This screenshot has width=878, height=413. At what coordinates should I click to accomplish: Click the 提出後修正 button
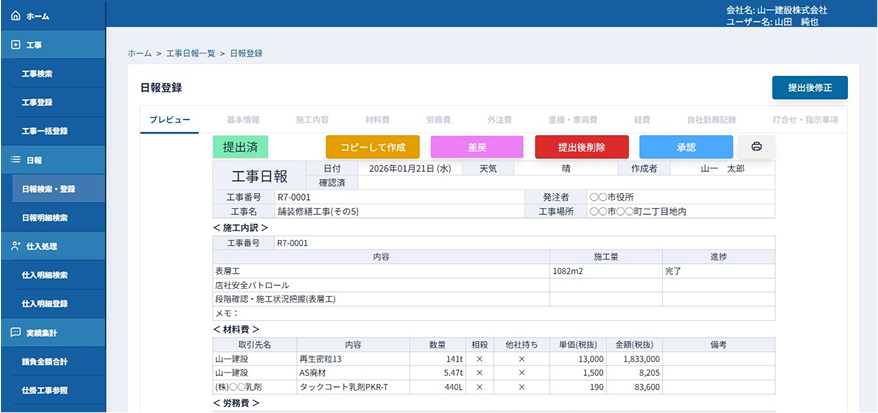tap(810, 88)
